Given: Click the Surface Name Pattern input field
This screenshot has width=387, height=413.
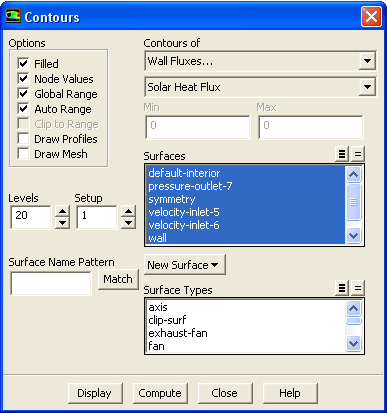Looking at the screenshot, I should [51, 283].
